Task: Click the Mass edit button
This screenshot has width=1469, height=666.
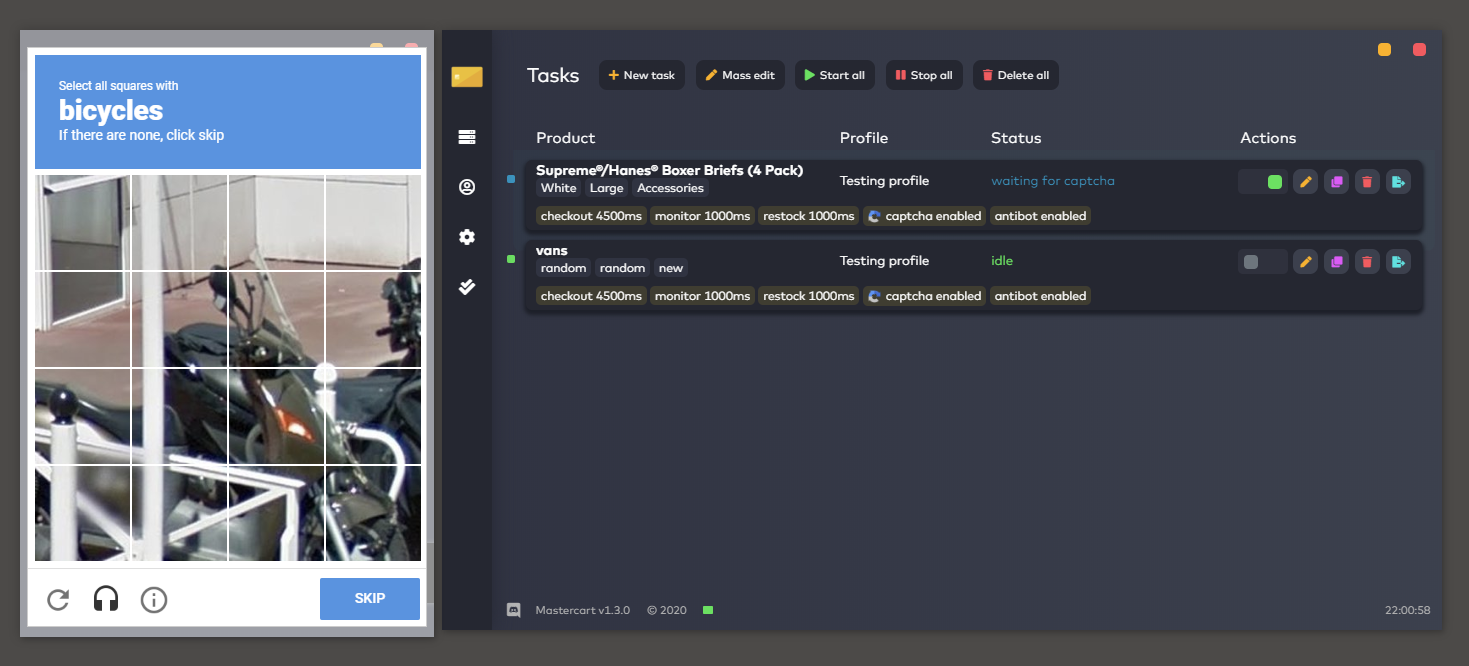Action: tap(741, 75)
